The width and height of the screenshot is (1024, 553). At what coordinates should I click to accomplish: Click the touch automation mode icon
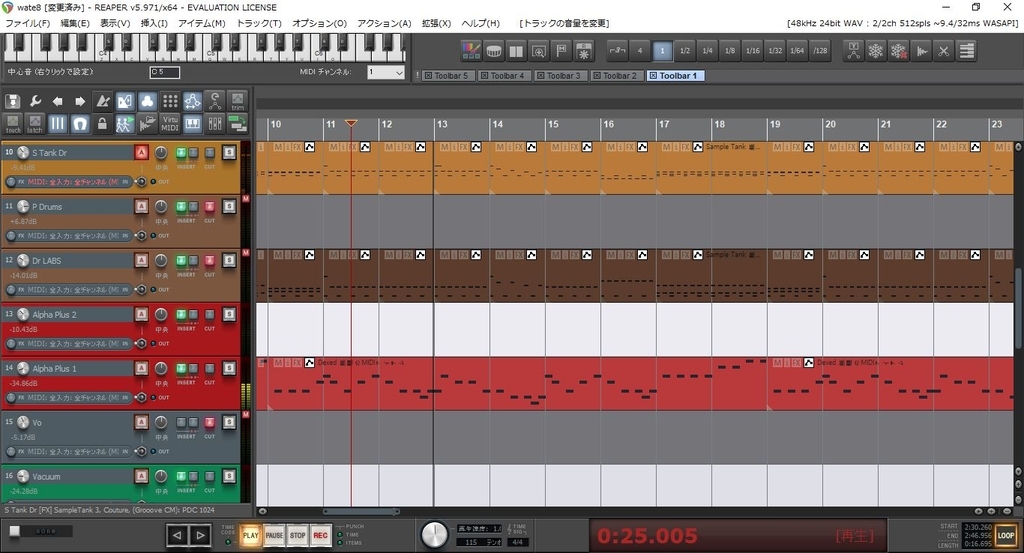click(x=12, y=123)
